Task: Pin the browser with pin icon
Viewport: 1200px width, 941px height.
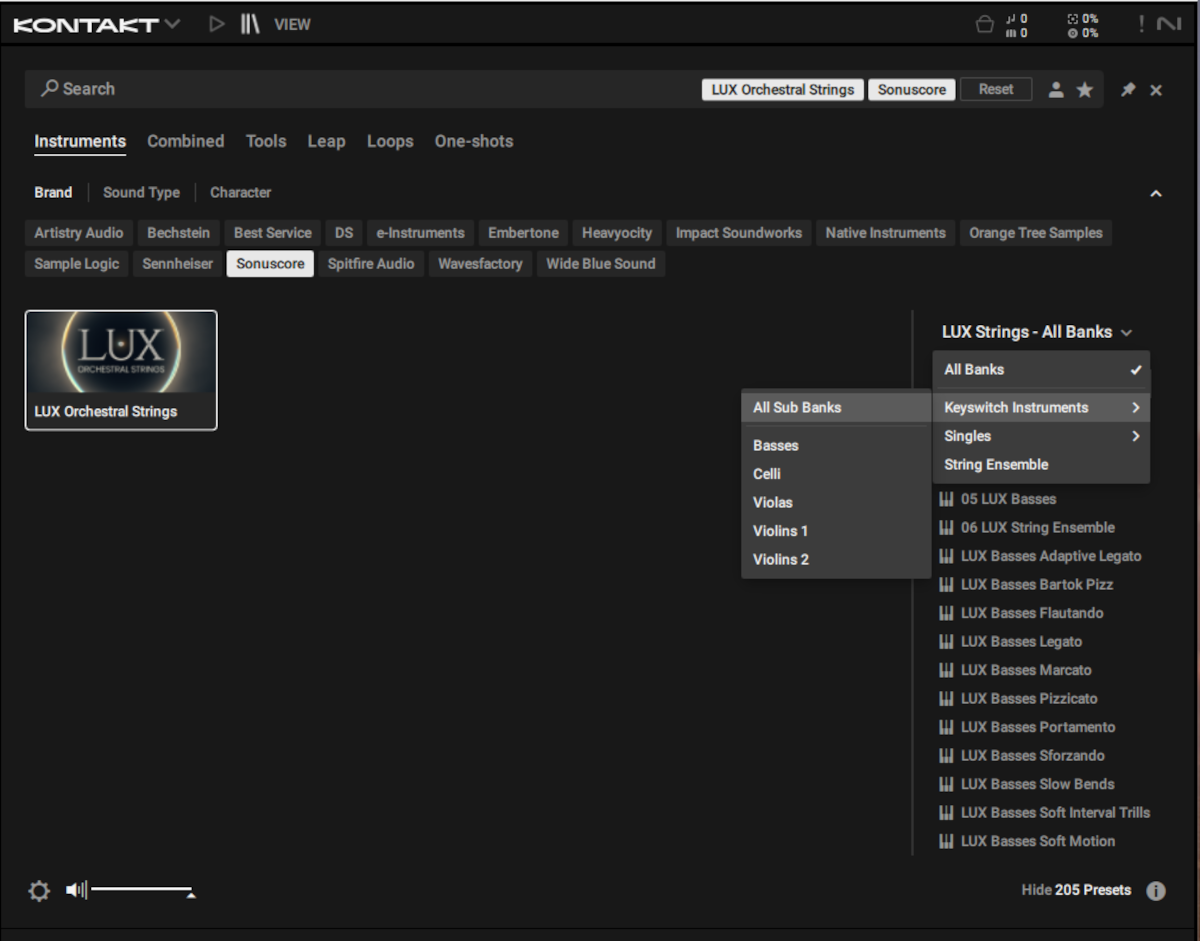Action: coord(1128,90)
